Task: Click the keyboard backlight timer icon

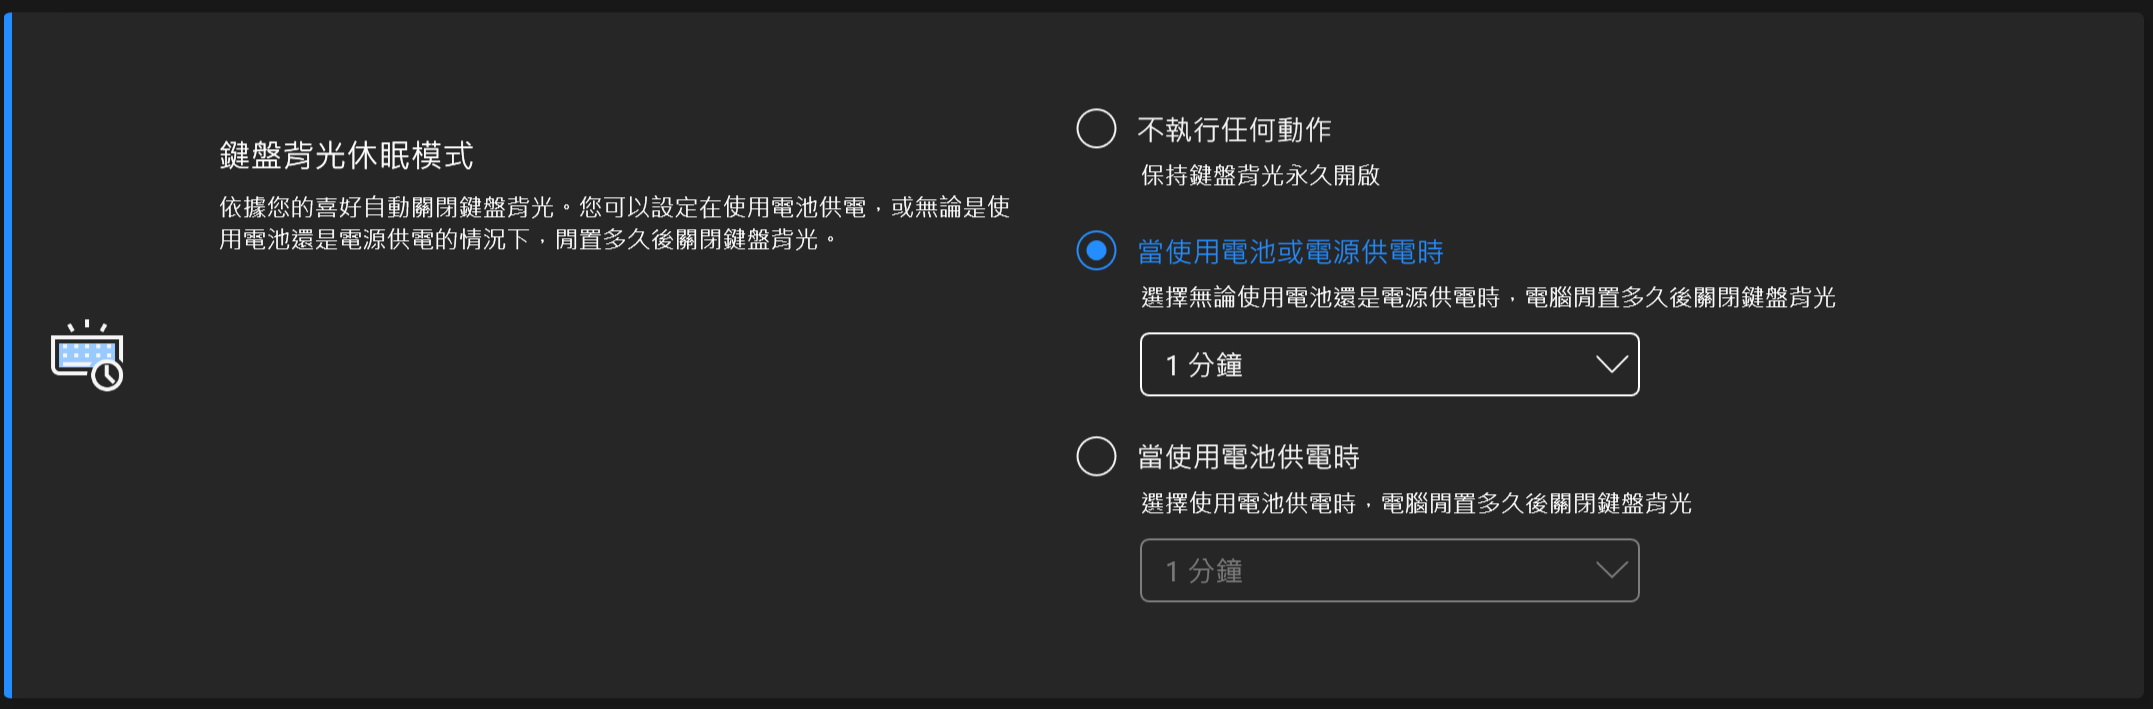Action: click(x=85, y=353)
